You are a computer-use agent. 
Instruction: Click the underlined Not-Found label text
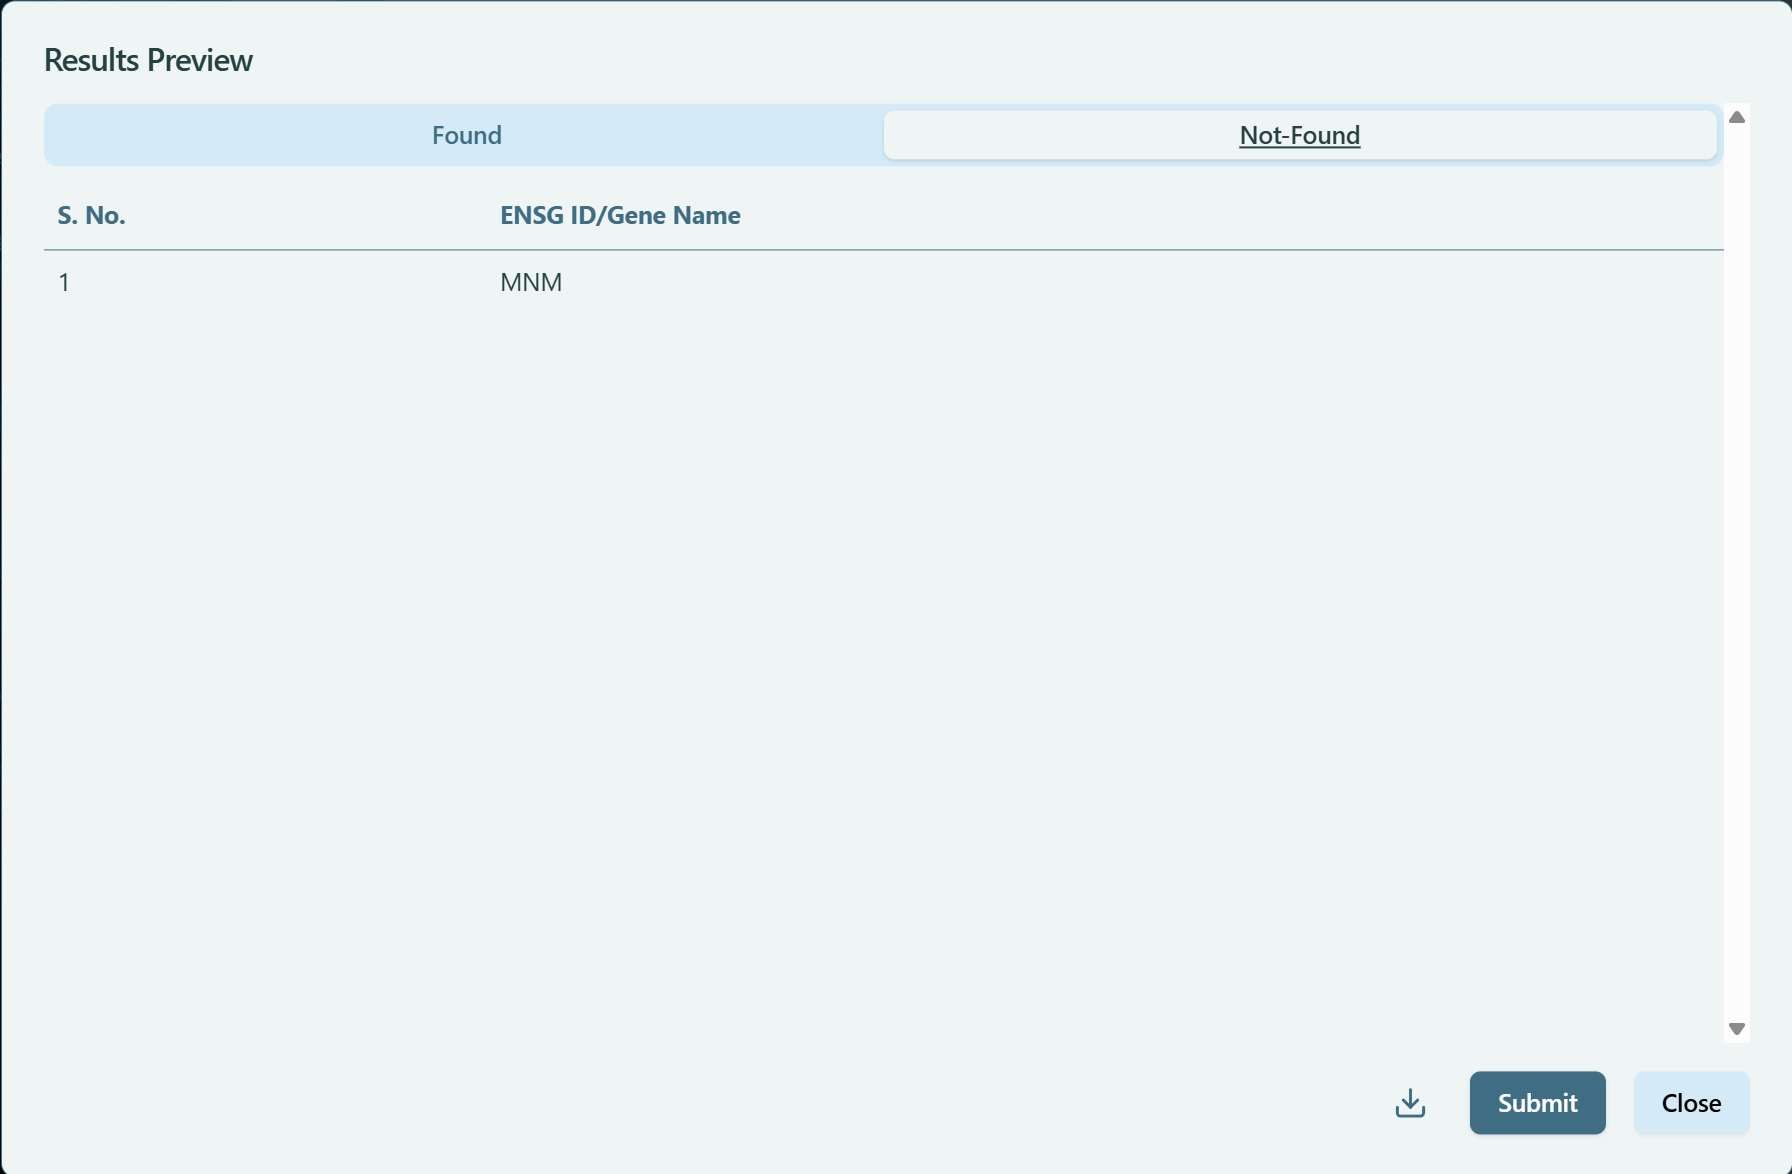point(1299,135)
